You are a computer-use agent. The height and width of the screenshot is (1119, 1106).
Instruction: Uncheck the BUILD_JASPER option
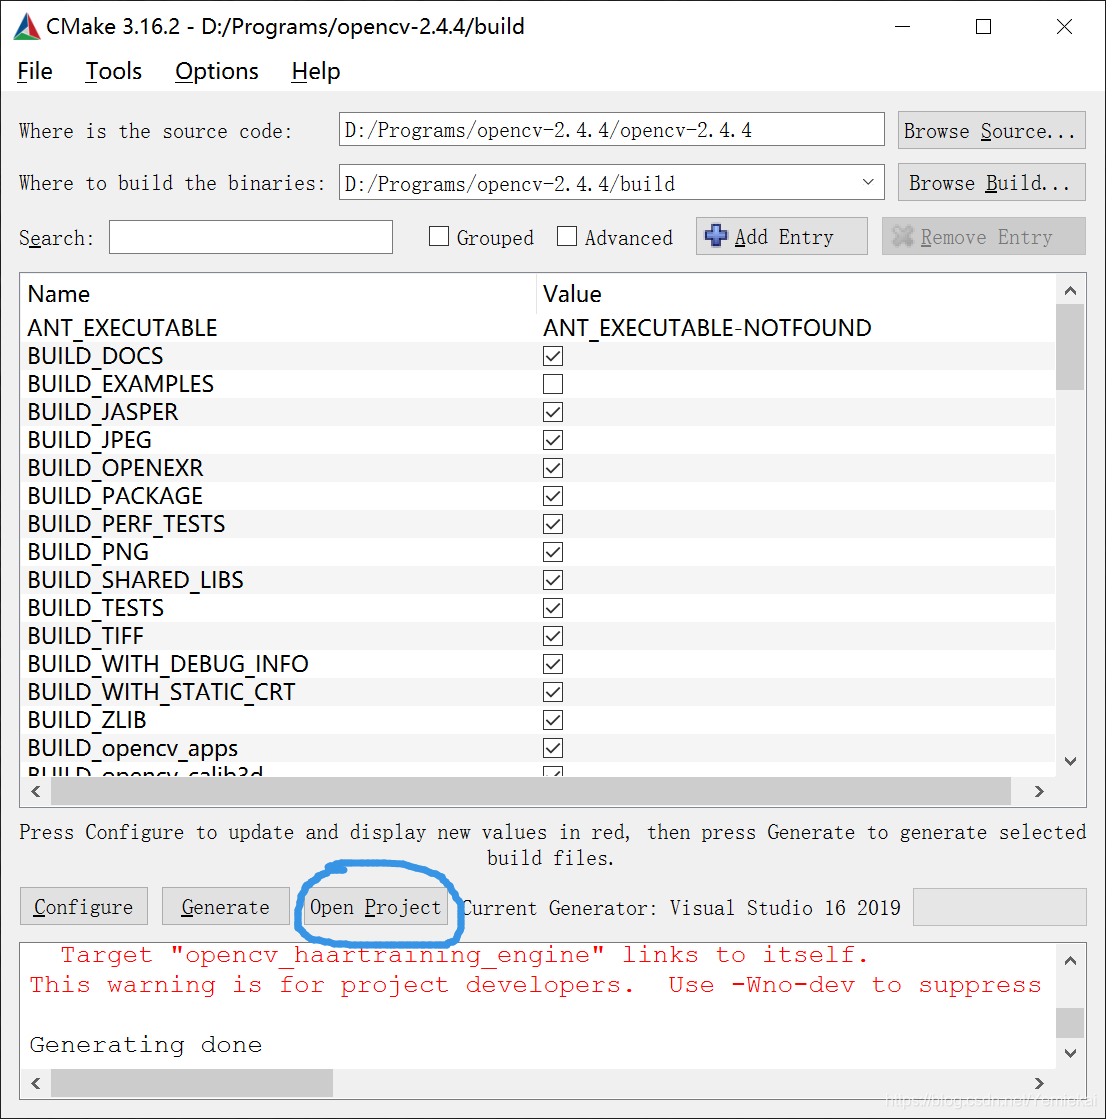[553, 412]
